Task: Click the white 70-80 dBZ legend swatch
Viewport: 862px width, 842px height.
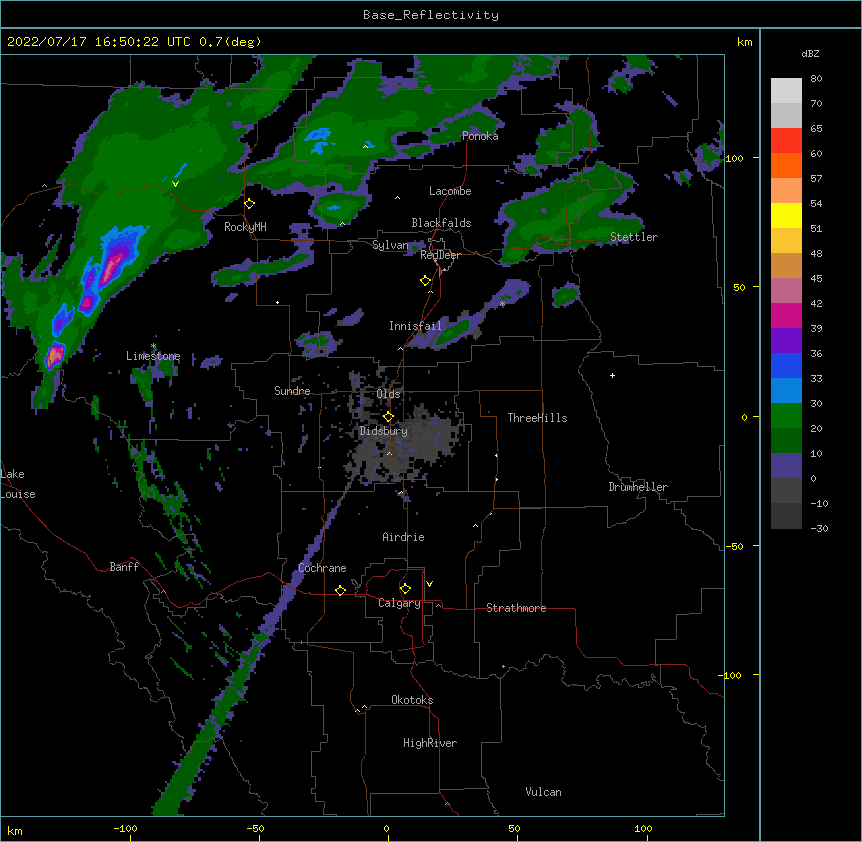Action: coord(786,91)
